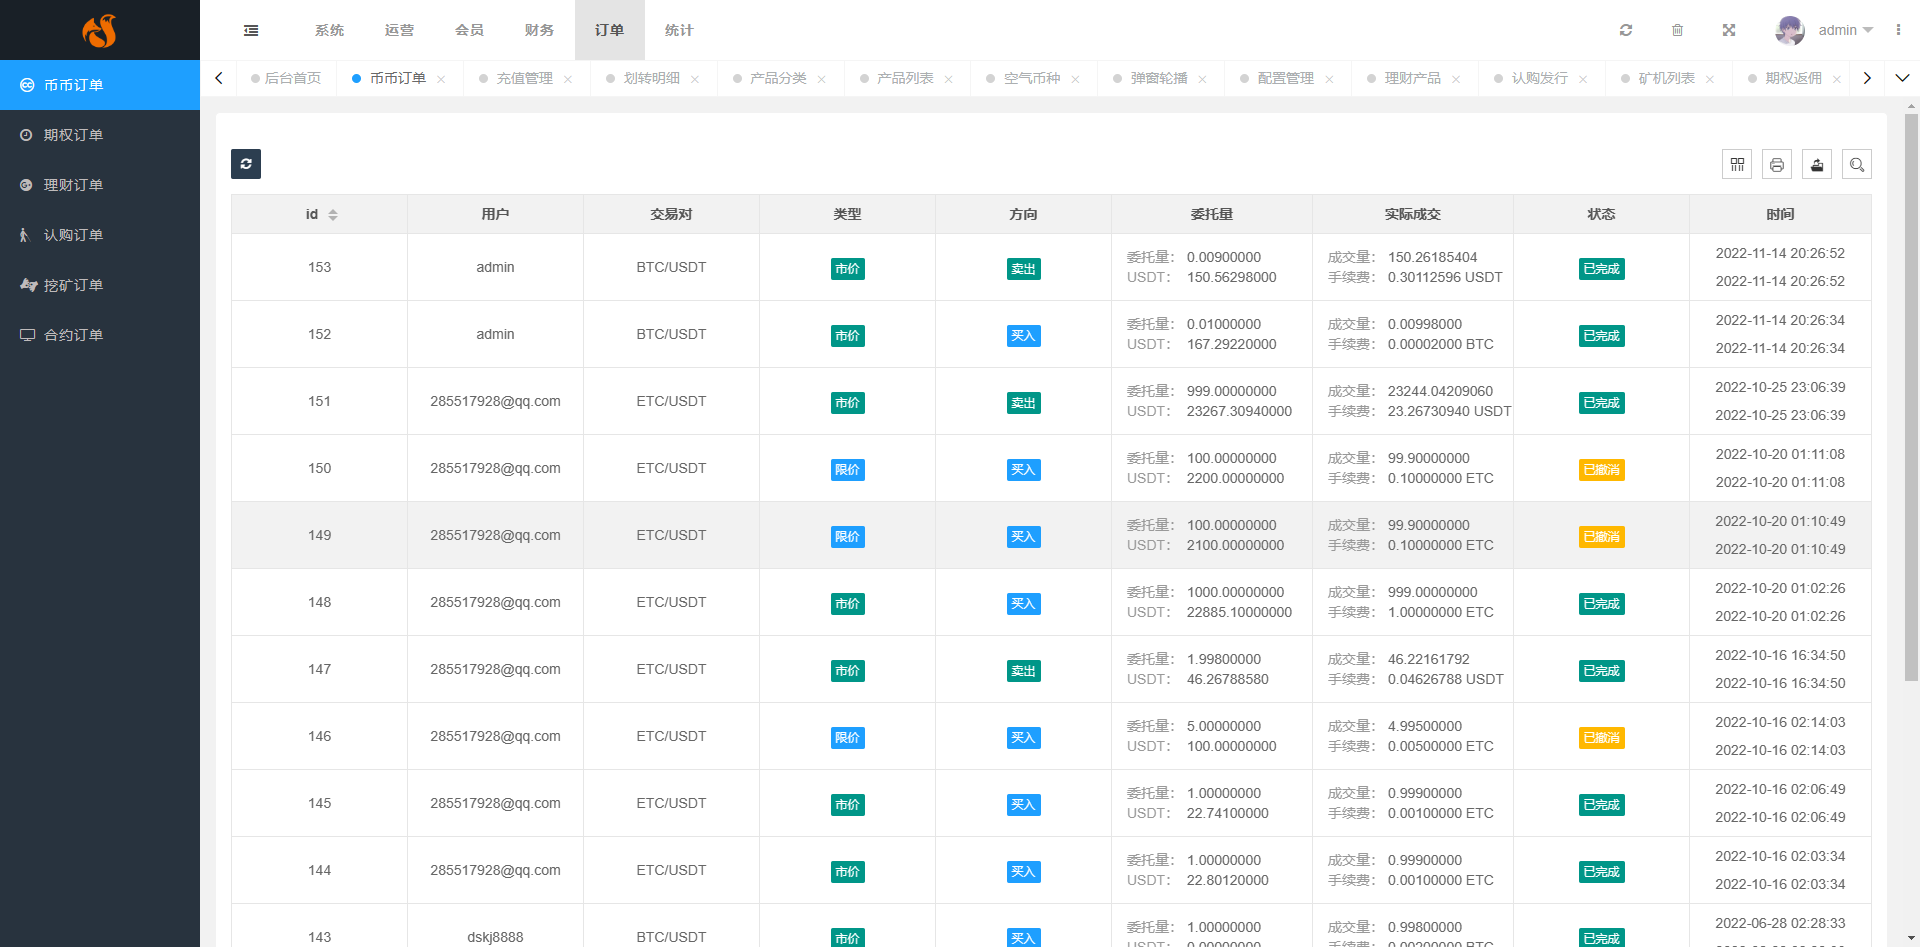Open 运营 top menu
Viewport: 1920px width, 947px height.
[399, 30]
